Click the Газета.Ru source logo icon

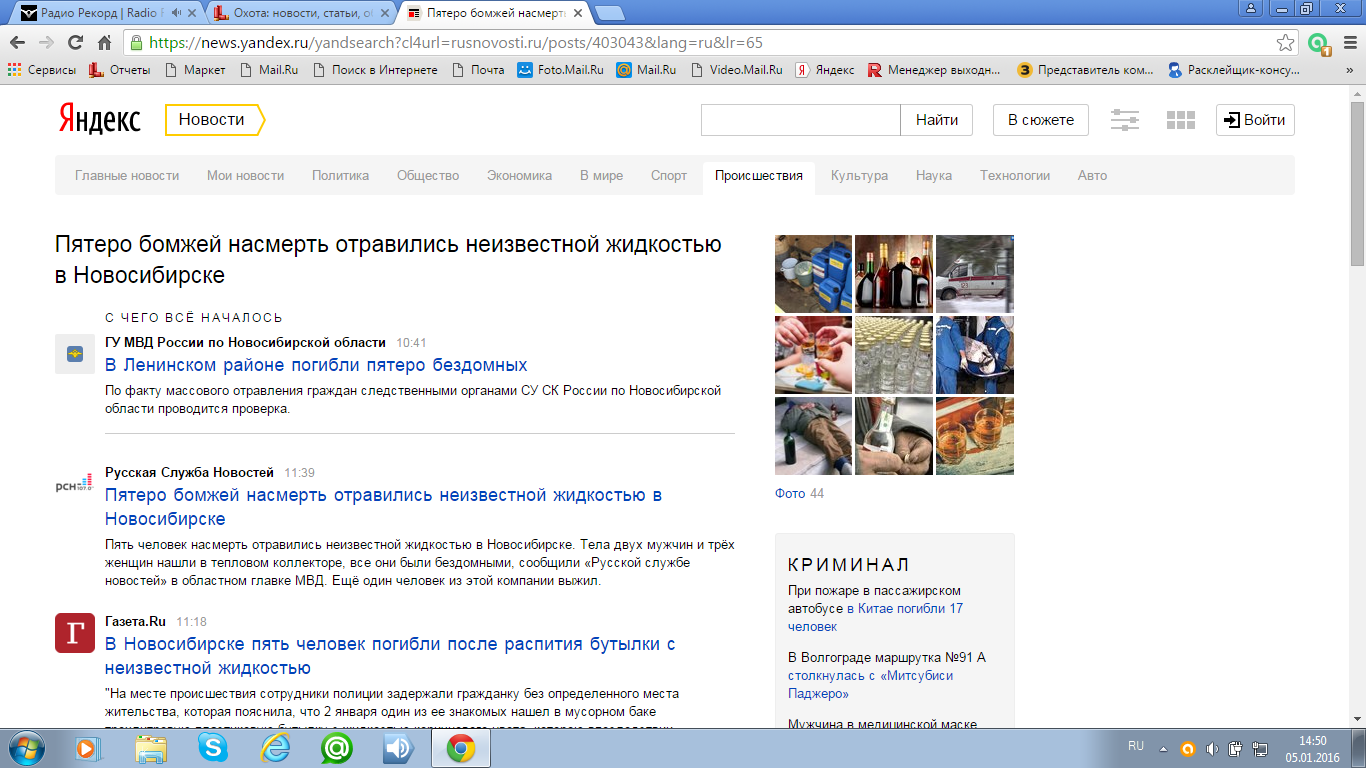75,633
